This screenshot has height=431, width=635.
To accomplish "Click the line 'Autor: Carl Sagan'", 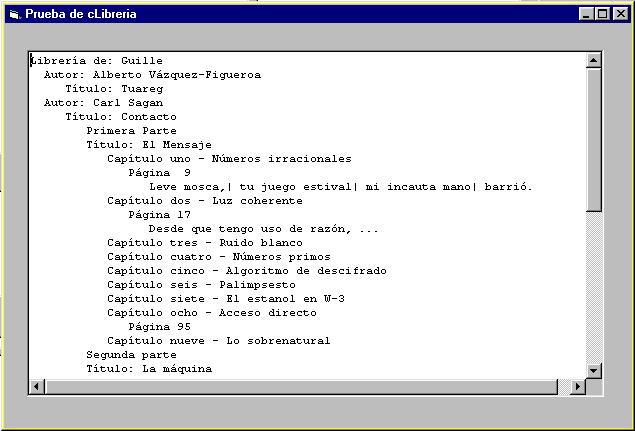I will click(x=104, y=103).
